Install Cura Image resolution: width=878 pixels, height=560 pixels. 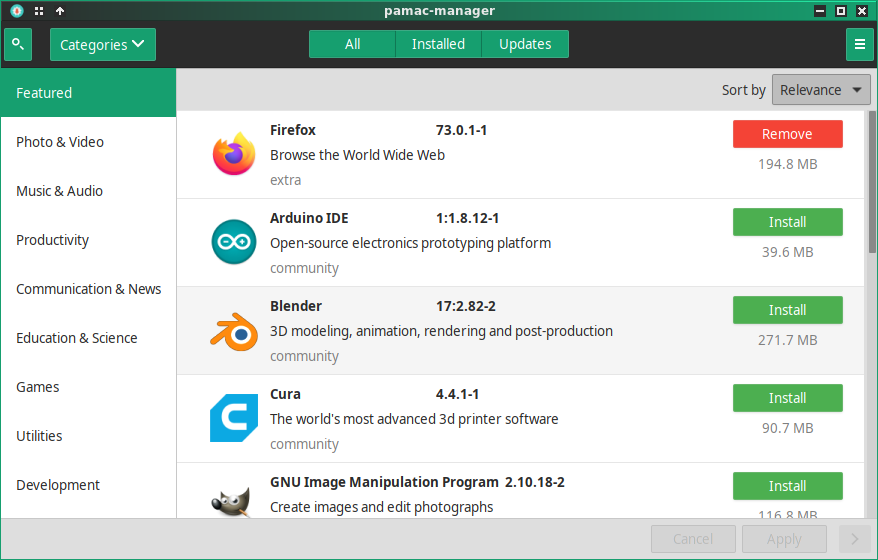(x=787, y=398)
